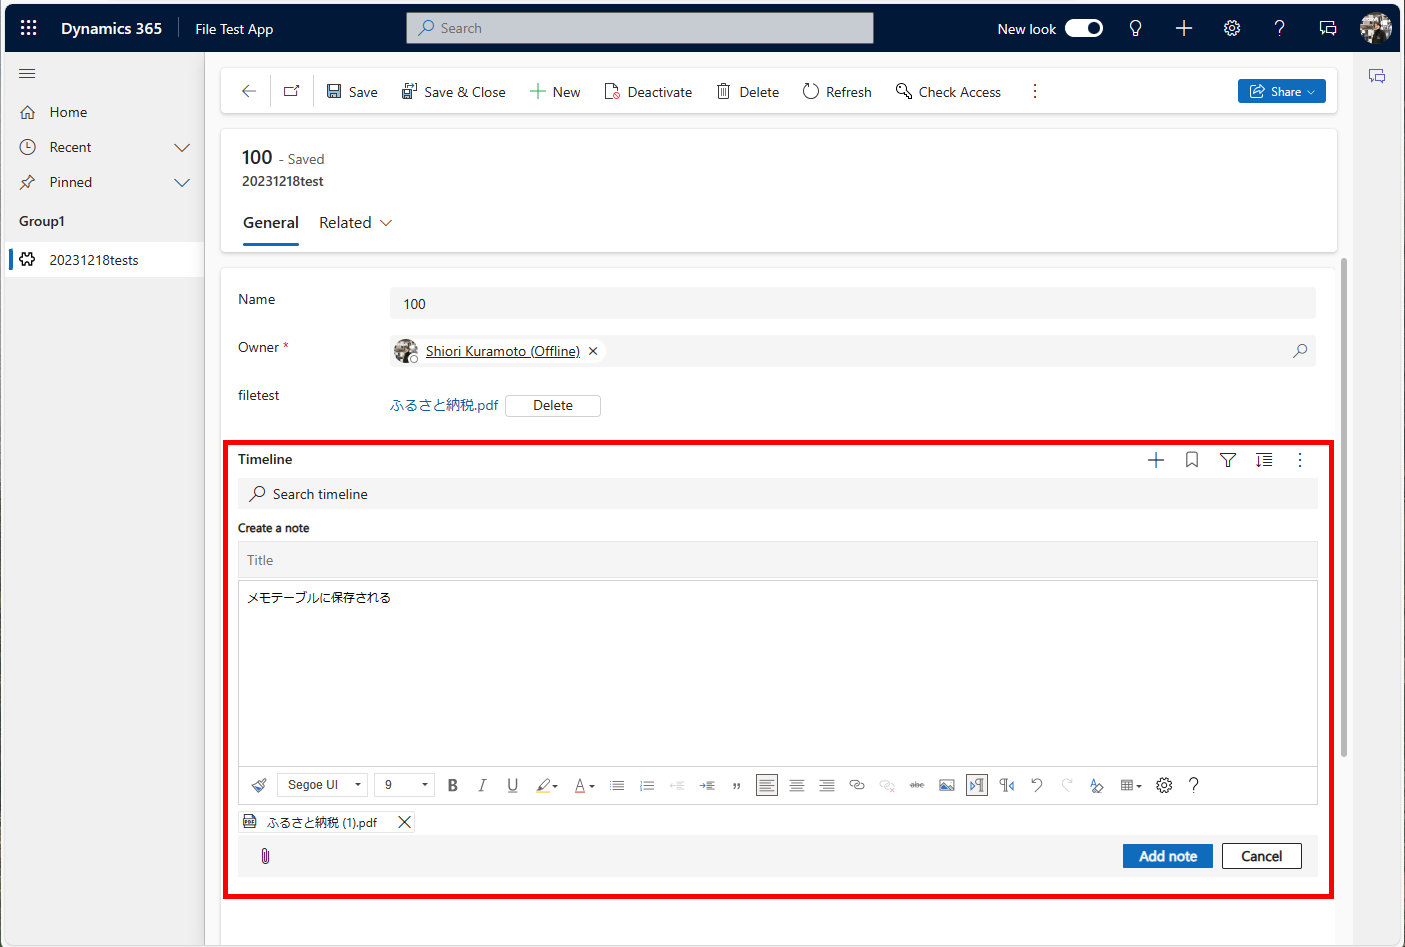Open the Segoe UI font dropdown
Viewport: 1405px width, 947px height.
tap(323, 785)
